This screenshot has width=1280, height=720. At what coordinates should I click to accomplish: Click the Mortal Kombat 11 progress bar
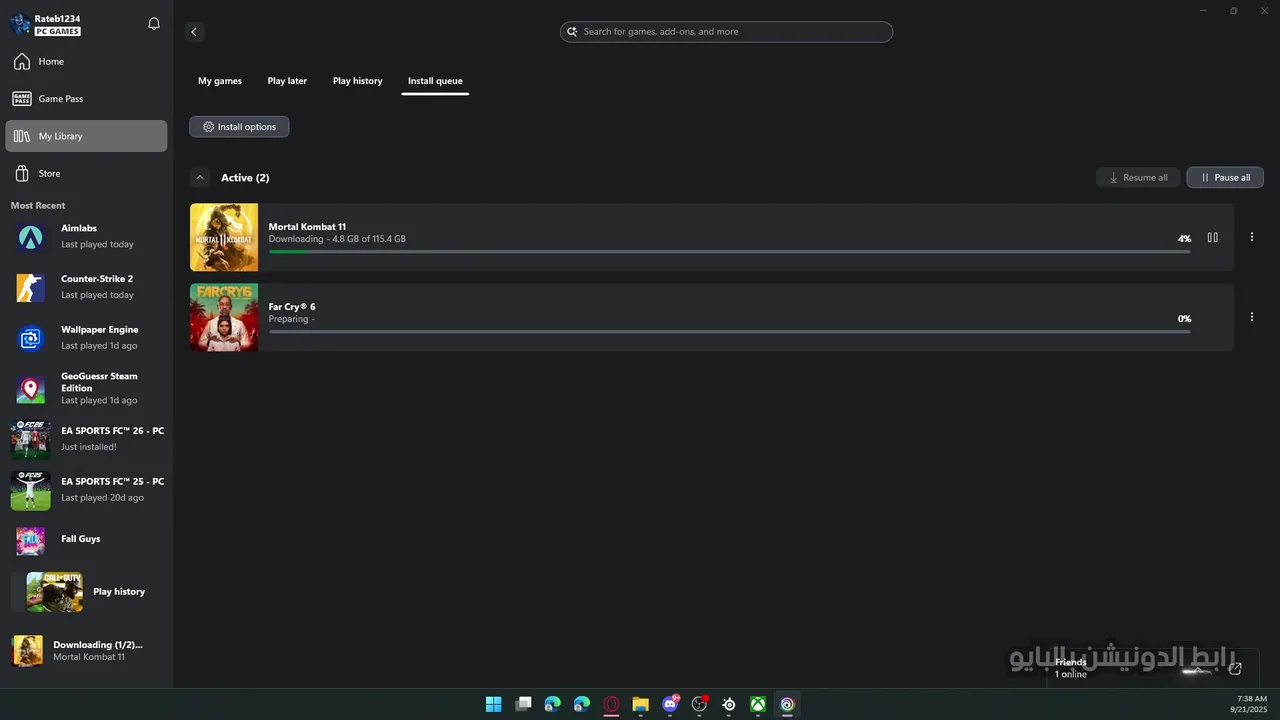click(x=729, y=251)
